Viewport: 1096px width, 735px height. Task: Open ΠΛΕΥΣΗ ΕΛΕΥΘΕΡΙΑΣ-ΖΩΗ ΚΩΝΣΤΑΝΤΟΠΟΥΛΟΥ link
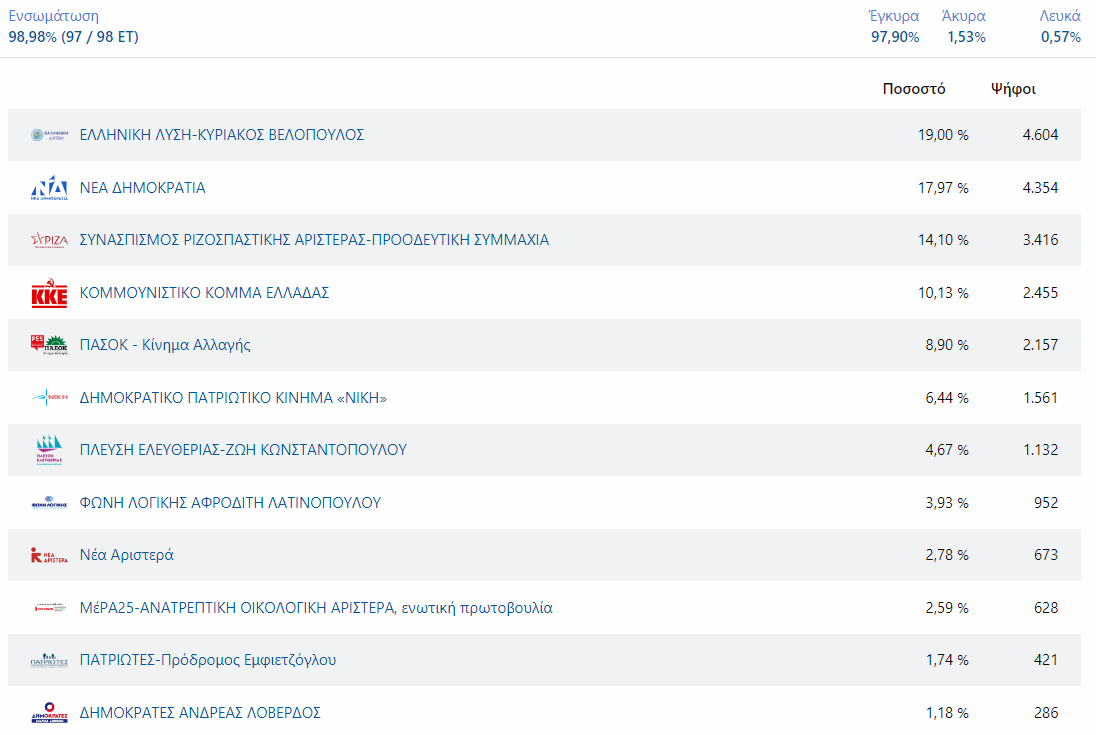click(x=243, y=450)
